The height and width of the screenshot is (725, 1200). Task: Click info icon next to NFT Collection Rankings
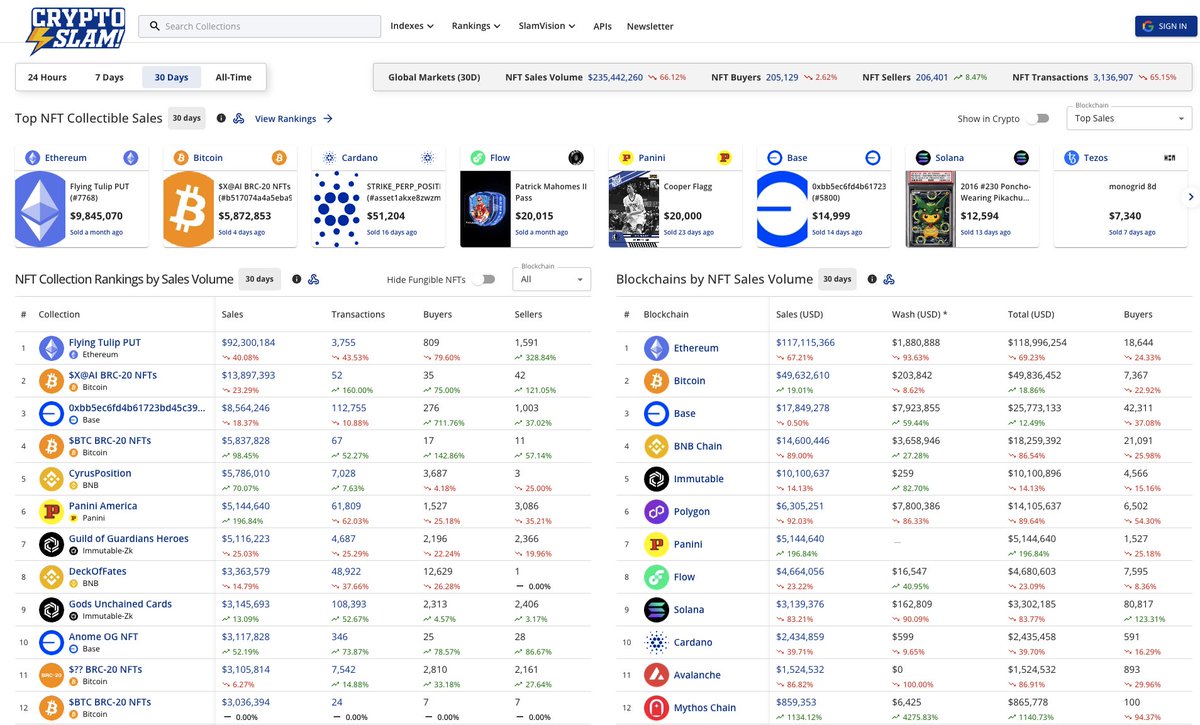296,279
